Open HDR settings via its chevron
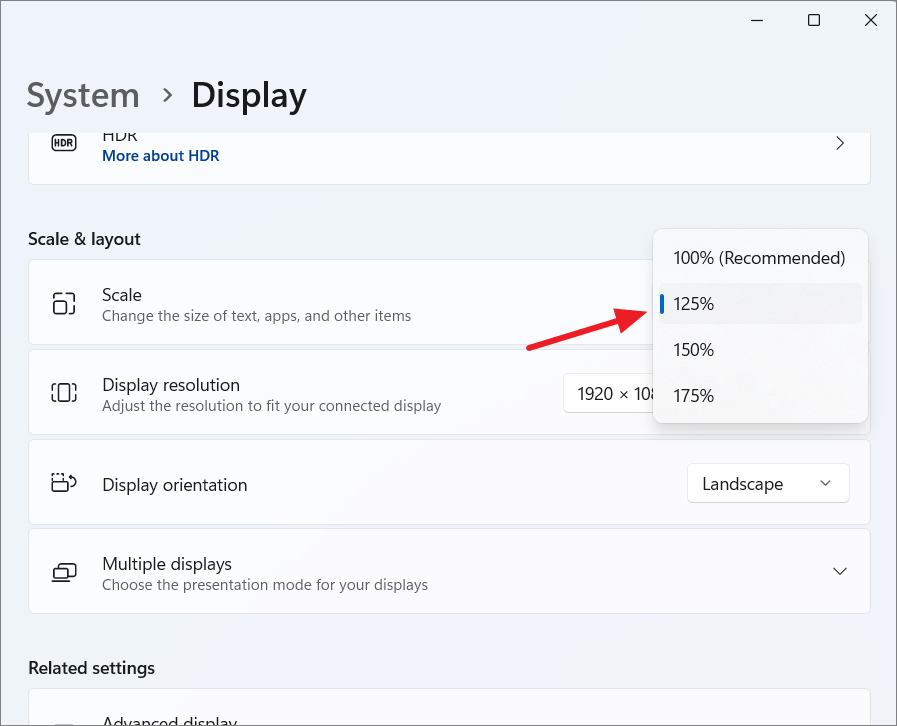This screenshot has width=897, height=726. [840, 142]
